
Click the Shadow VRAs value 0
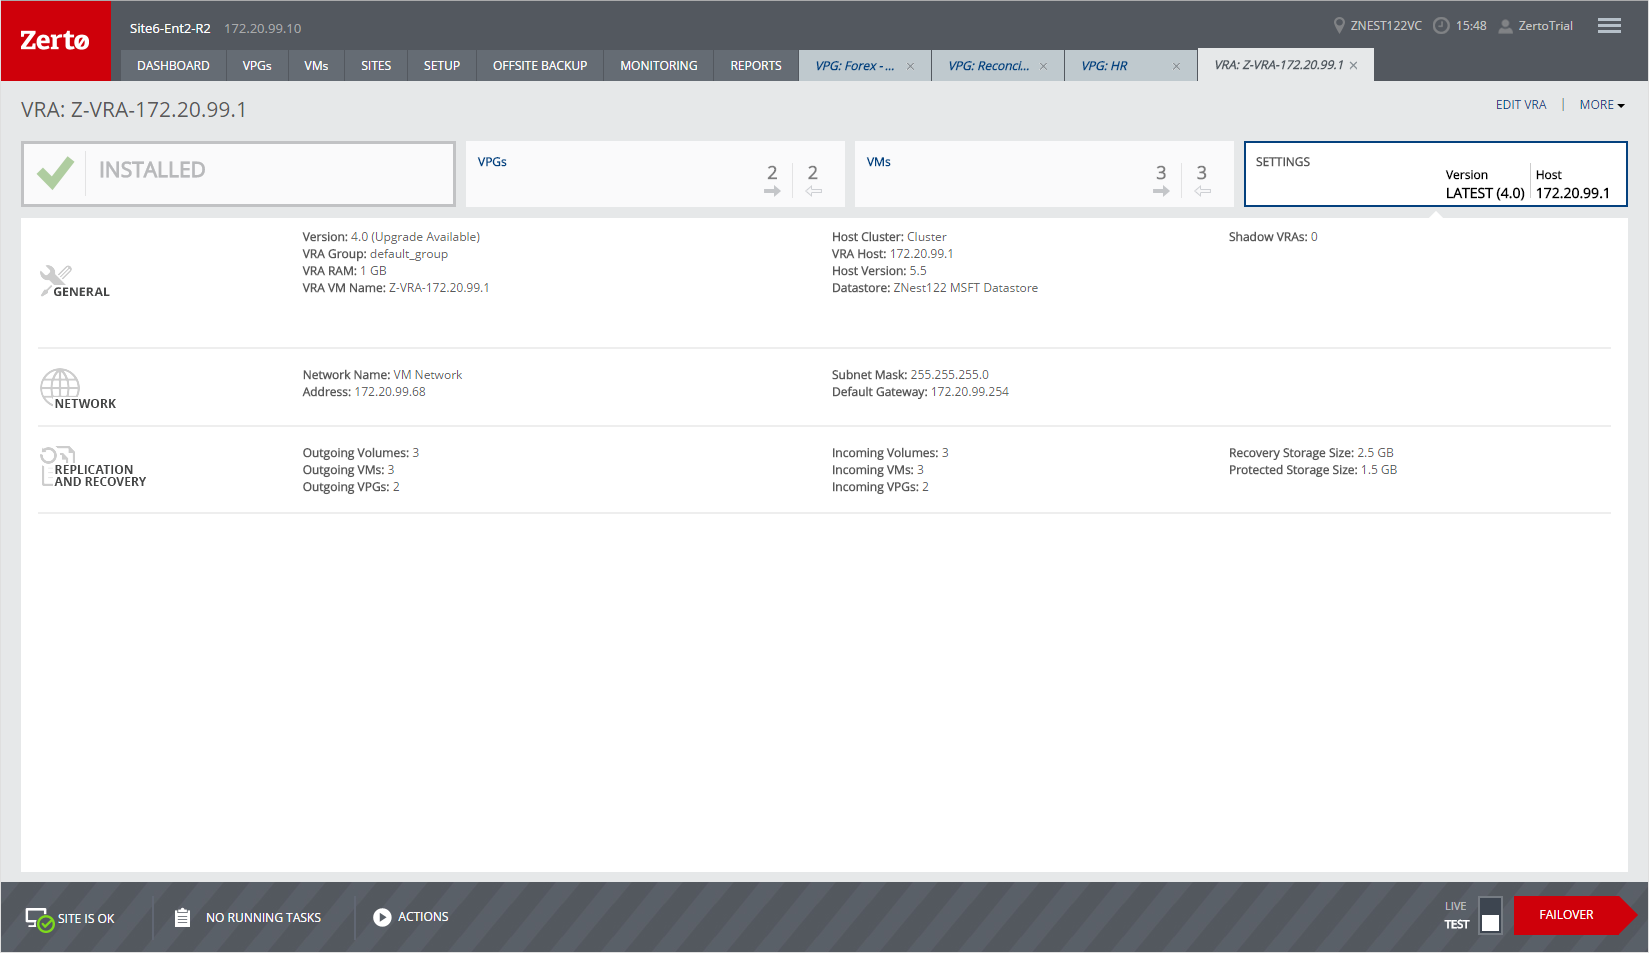pyautogui.click(x=1314, y=237)
